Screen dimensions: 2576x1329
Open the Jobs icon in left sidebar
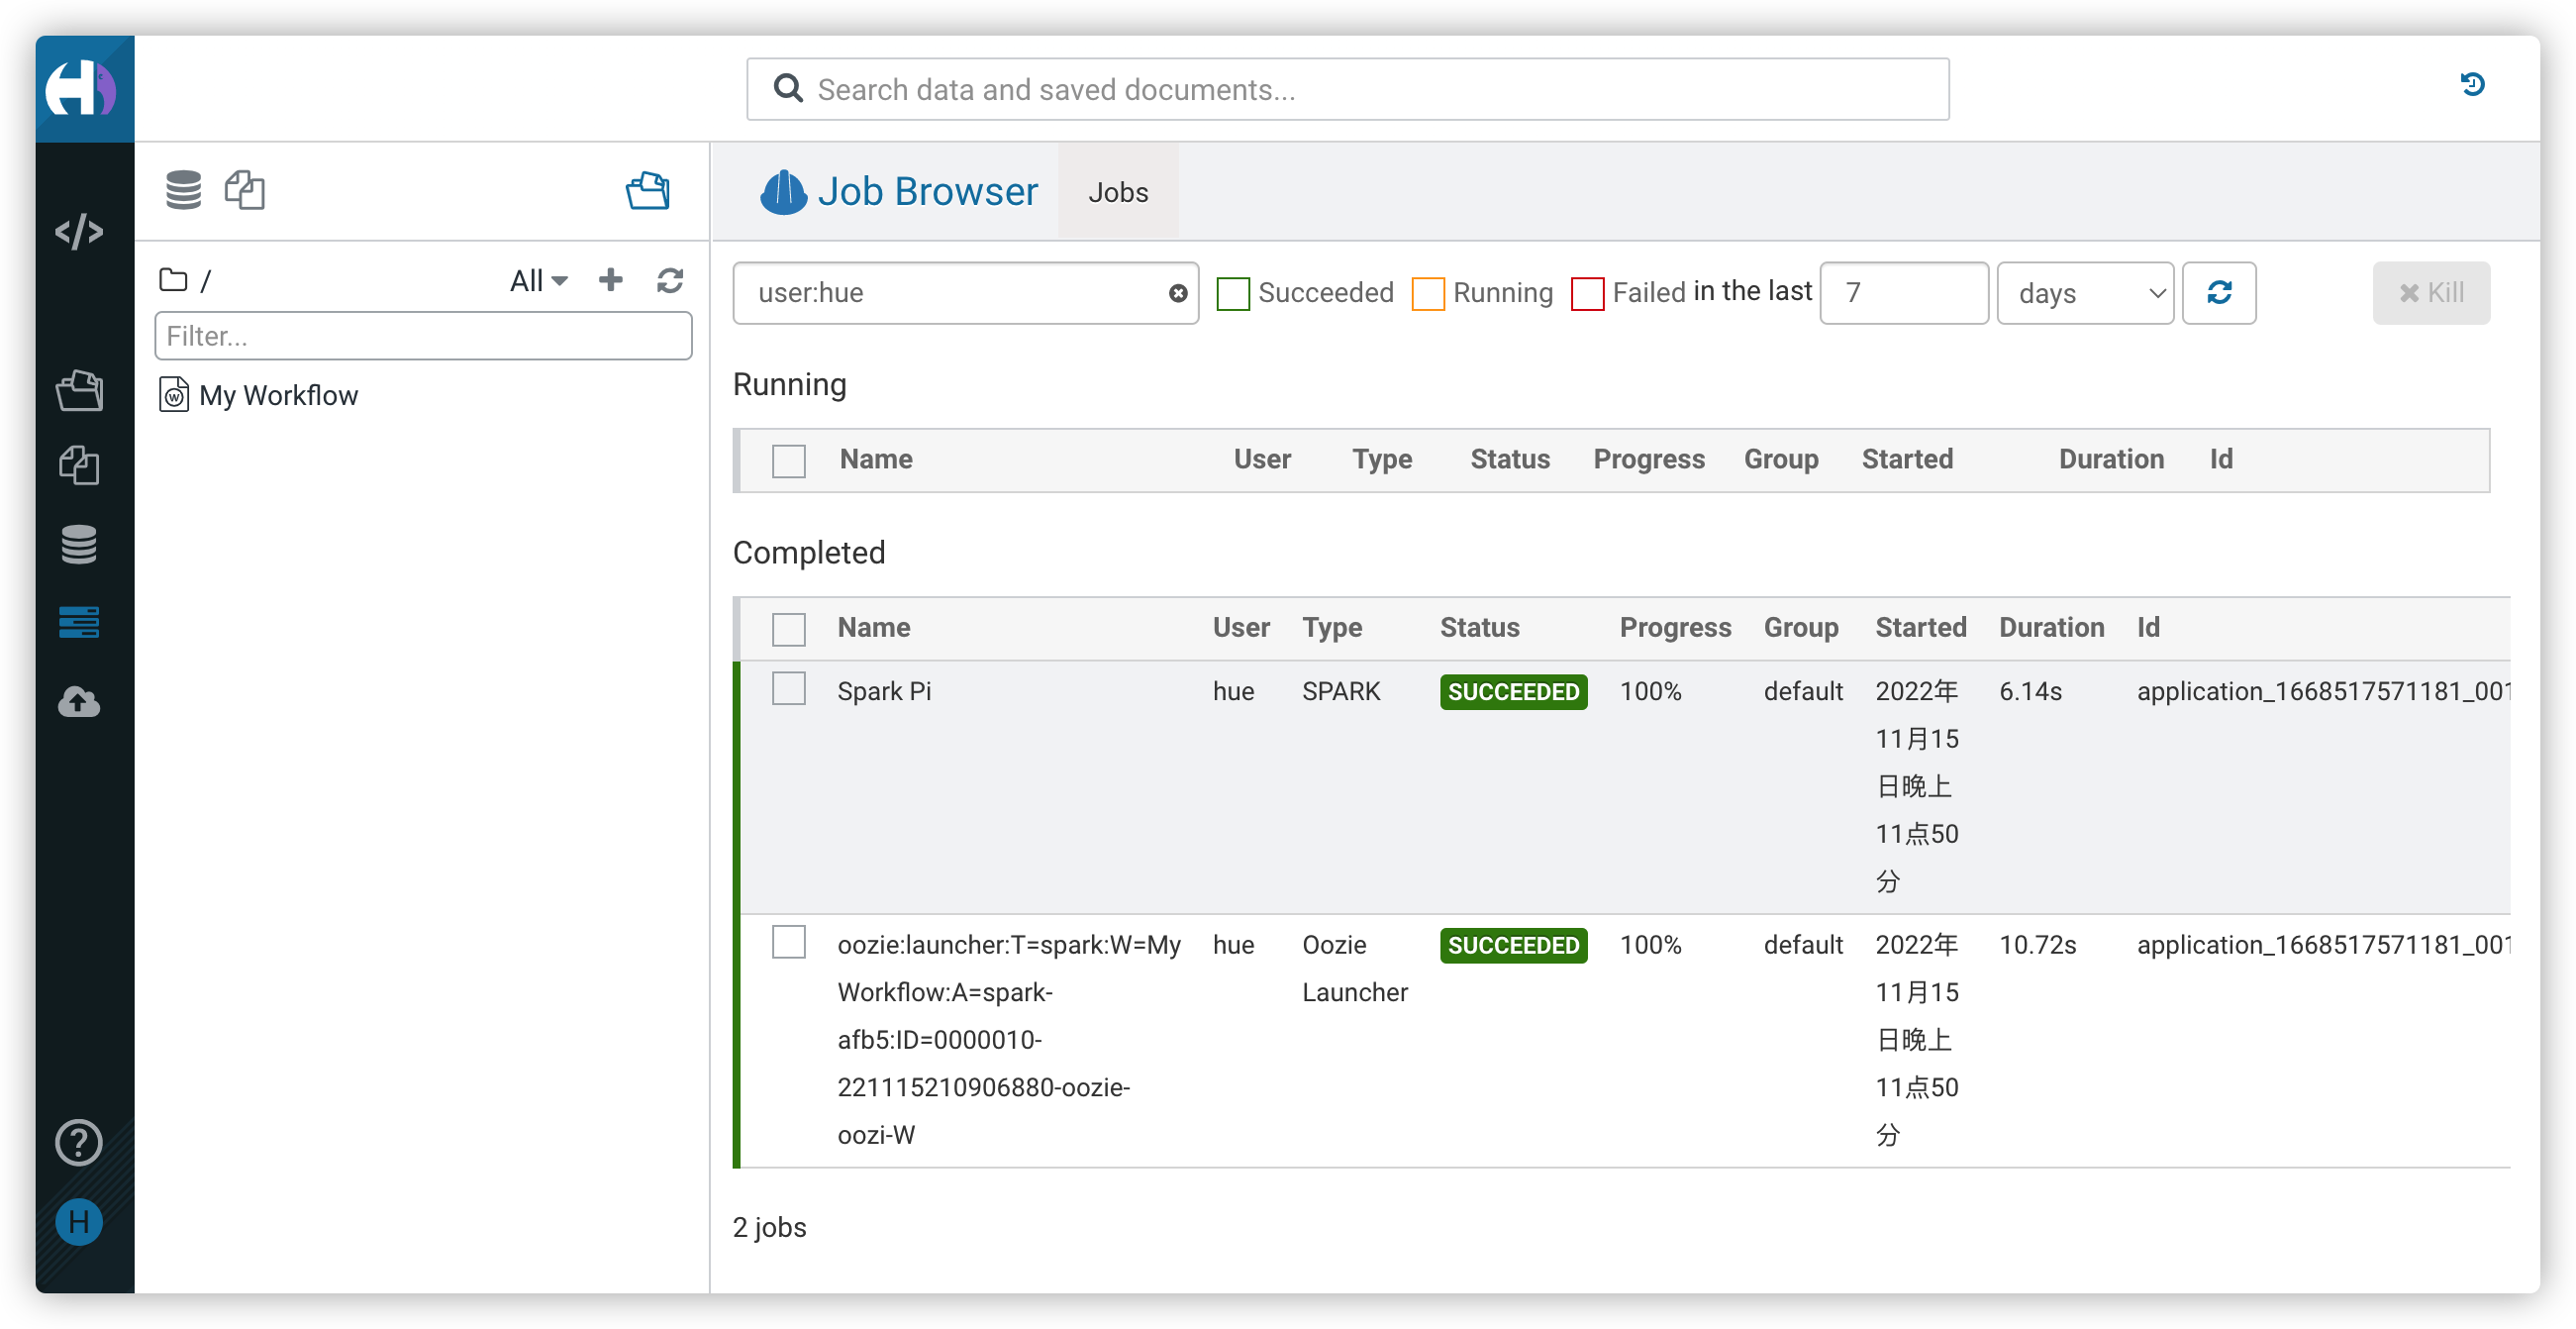click(79, 622)
